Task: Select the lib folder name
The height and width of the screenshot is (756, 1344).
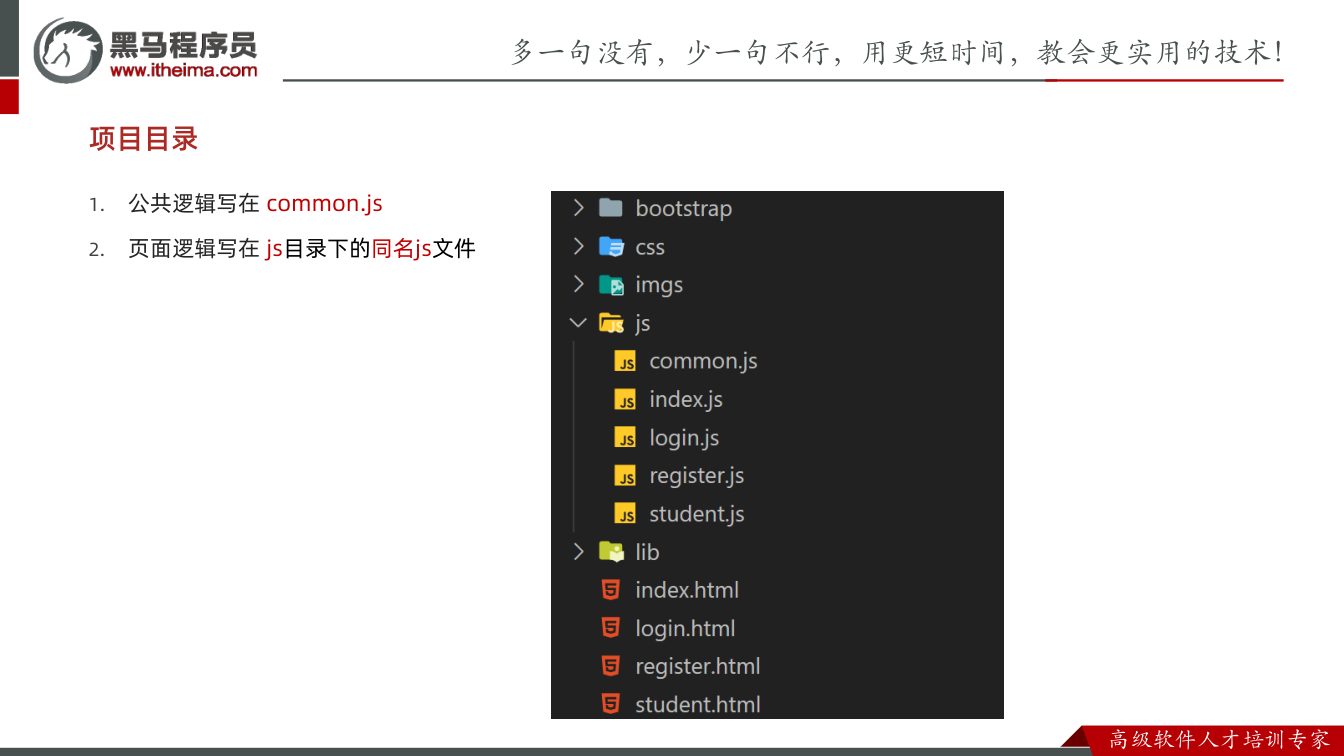Action: [647, 551]
